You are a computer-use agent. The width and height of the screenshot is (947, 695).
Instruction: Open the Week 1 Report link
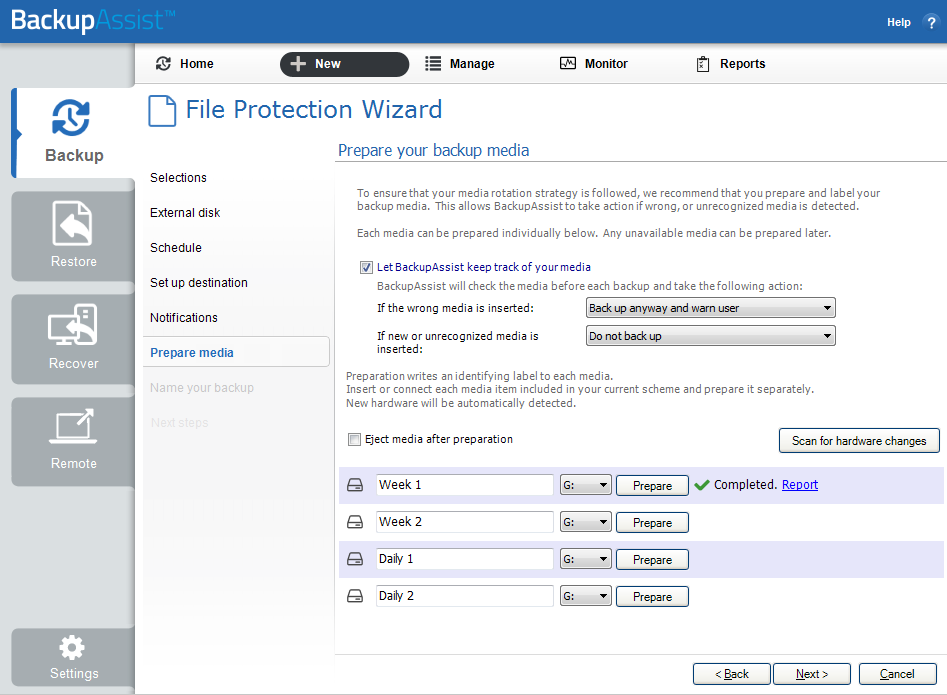pyautogui.click(x=800, y=485)
